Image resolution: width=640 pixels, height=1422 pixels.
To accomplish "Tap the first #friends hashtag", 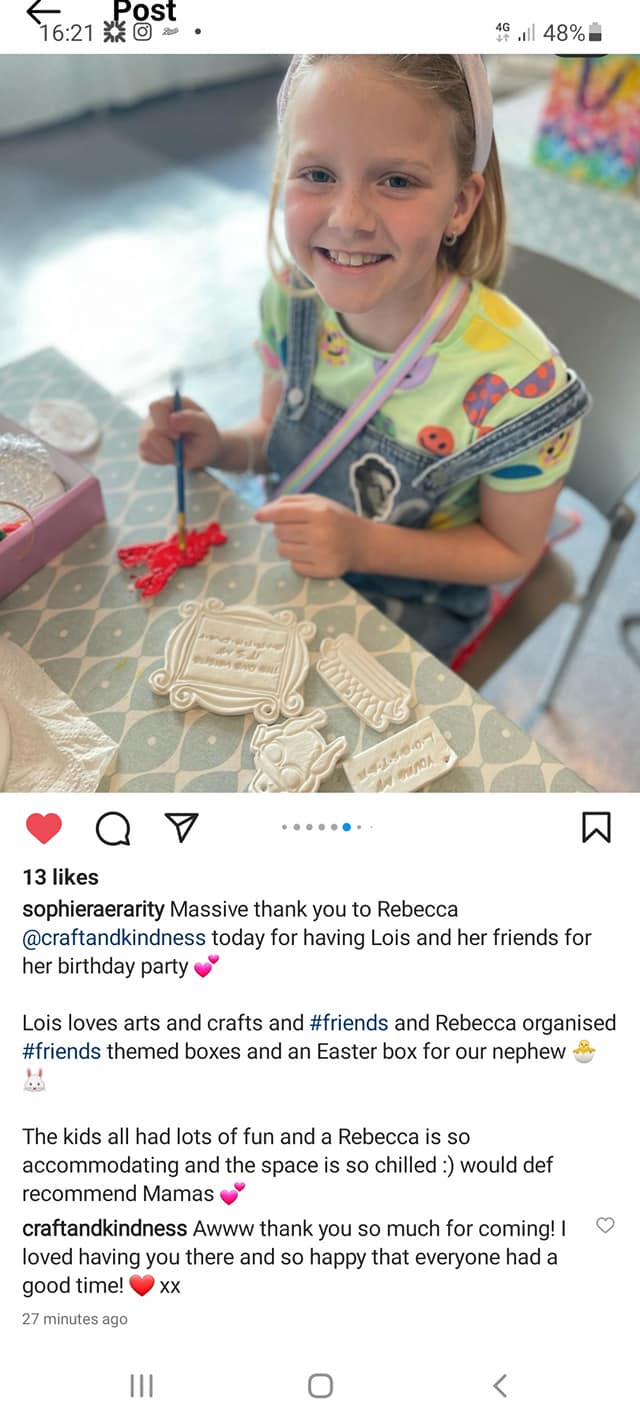I will (349, 1023).
